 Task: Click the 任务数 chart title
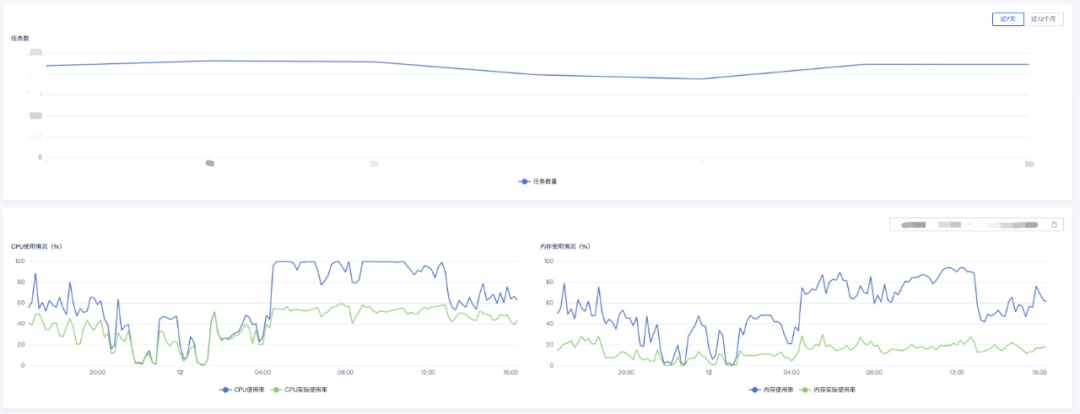[20, 38]
